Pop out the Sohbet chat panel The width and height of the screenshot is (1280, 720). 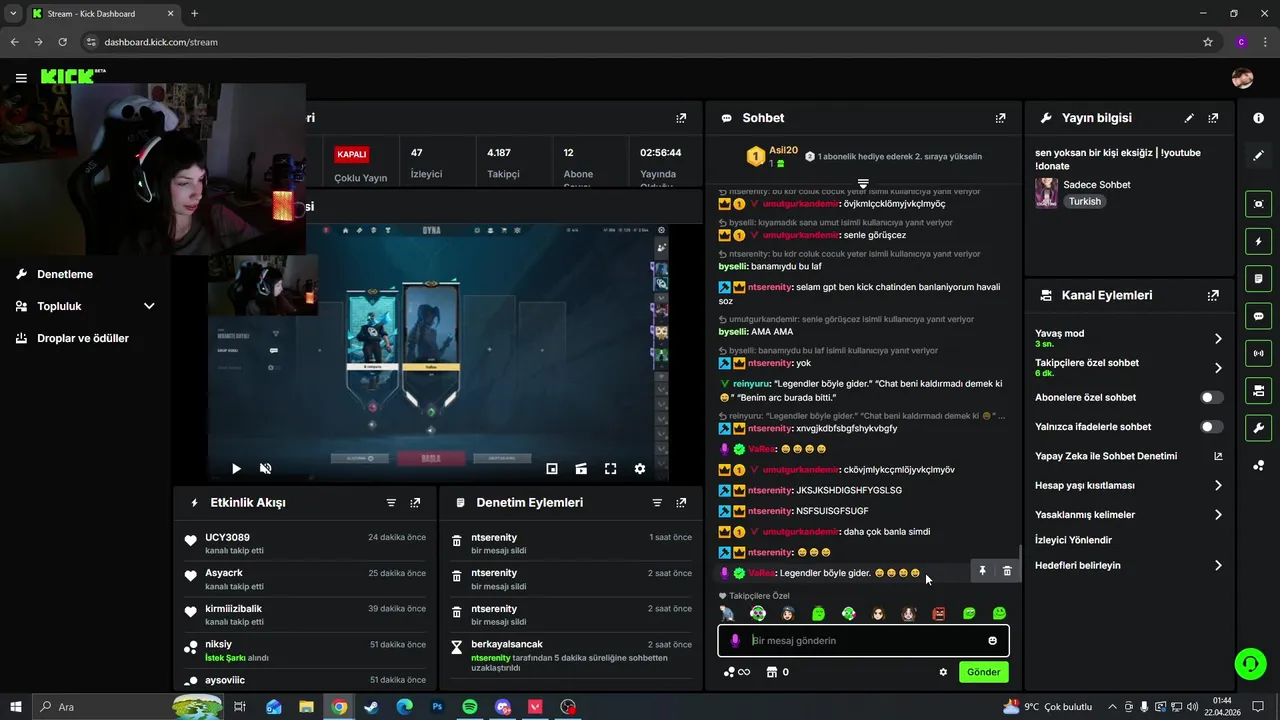coord(1000,118)
